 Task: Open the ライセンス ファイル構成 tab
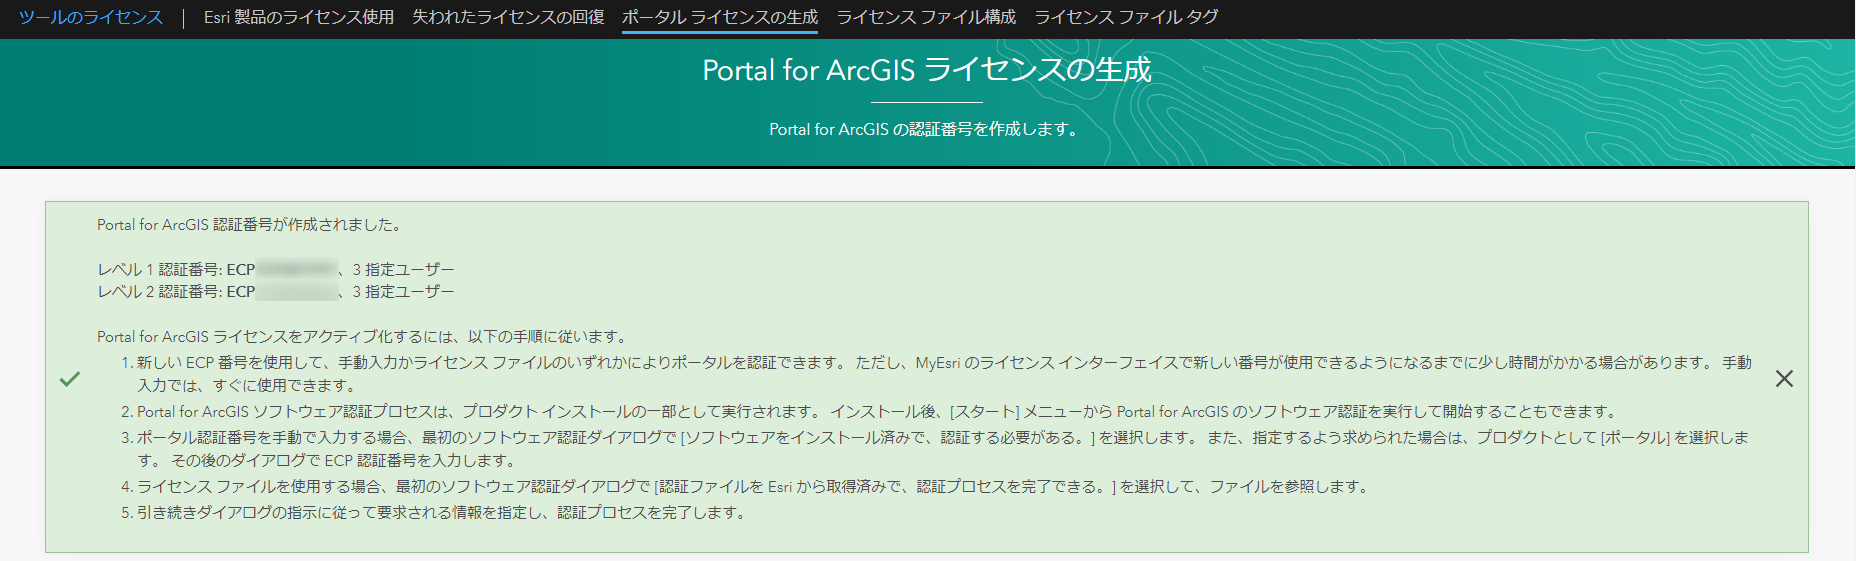coord(925,17)
